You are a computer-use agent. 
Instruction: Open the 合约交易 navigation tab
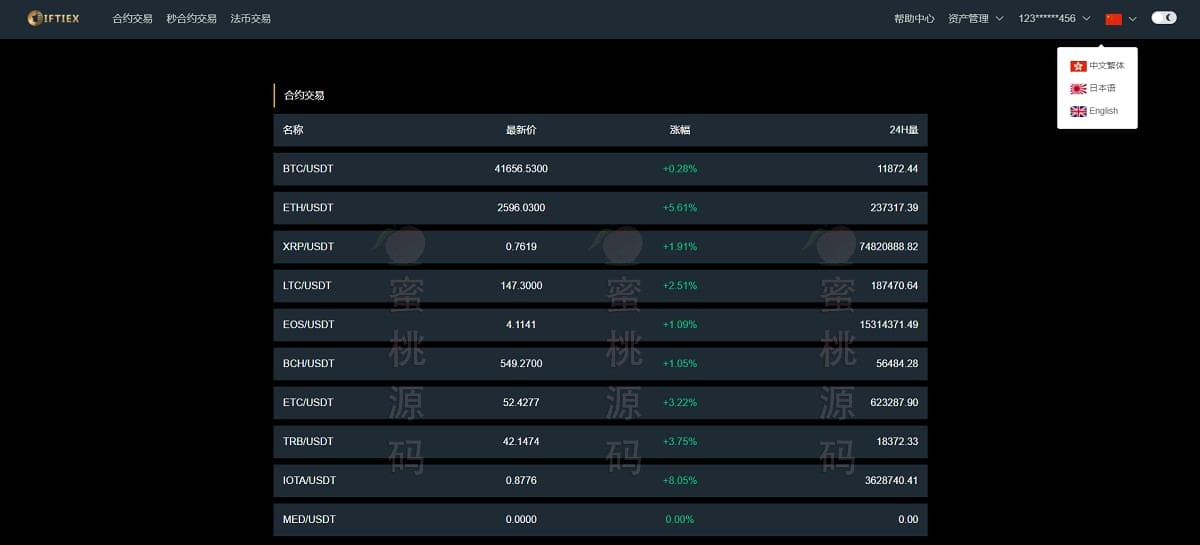(x=132, y=19)
